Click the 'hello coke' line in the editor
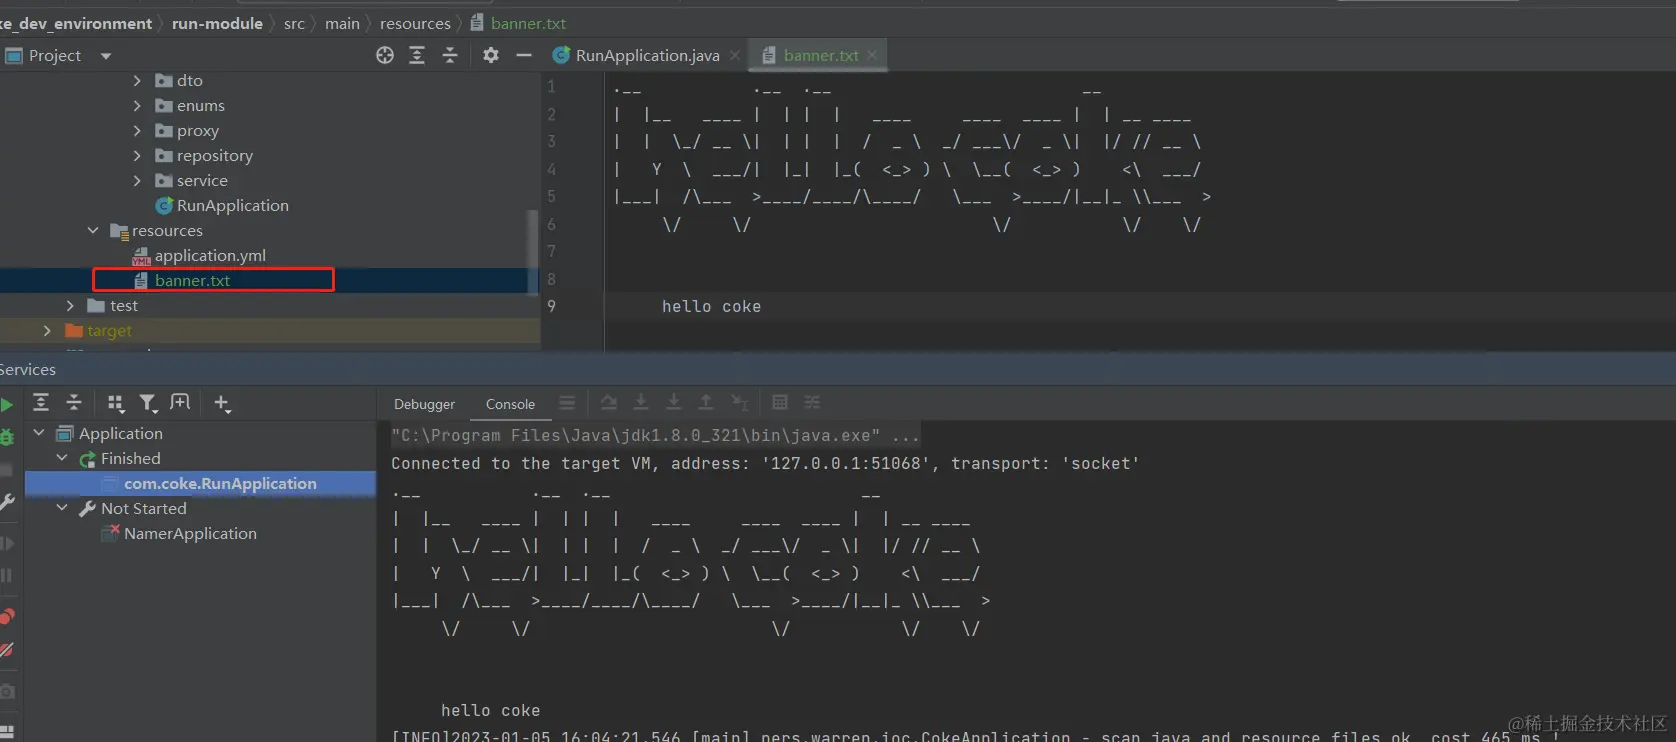This screenshot has height=742, width=1676. 711,307
